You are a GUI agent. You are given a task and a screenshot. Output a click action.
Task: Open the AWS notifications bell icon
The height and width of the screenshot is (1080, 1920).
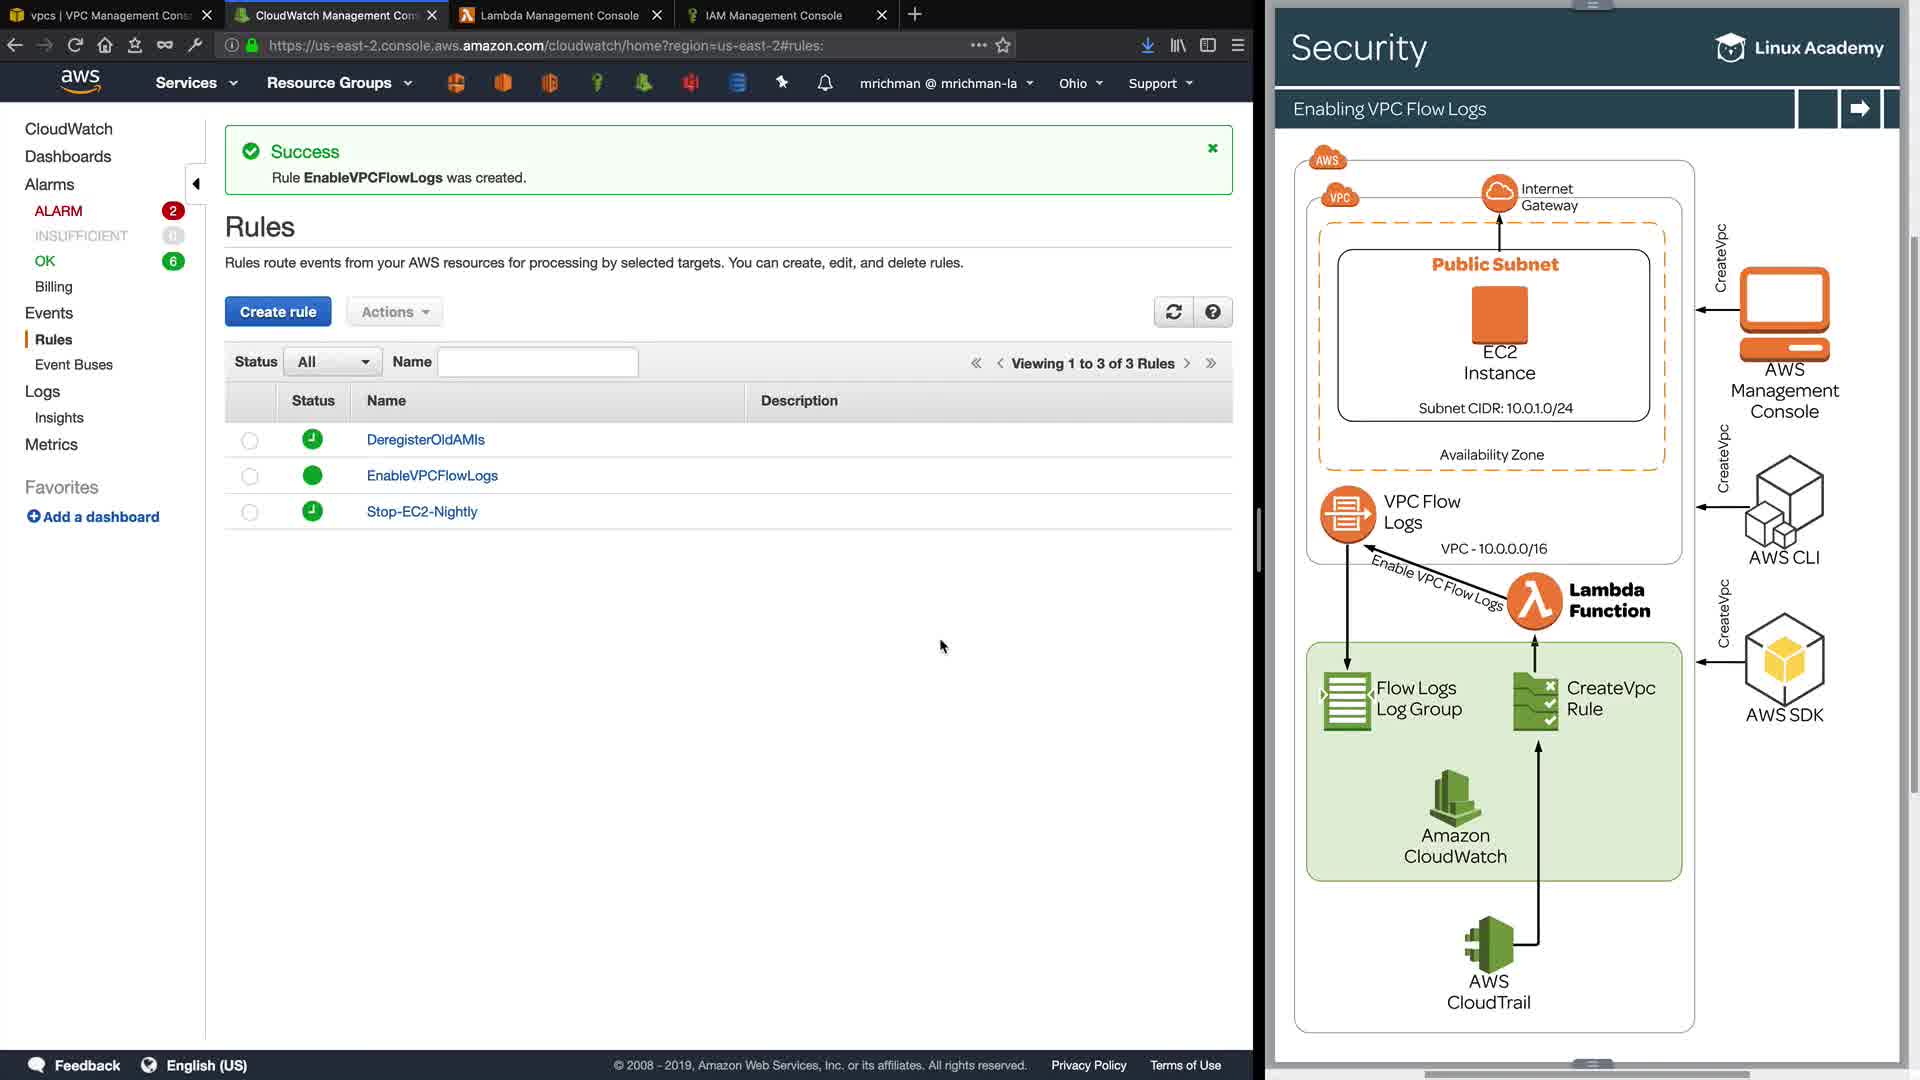coord(825,83)
